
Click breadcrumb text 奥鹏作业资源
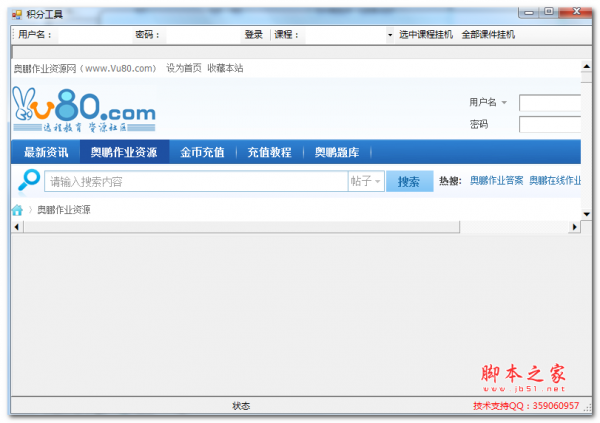pos(64,210)
